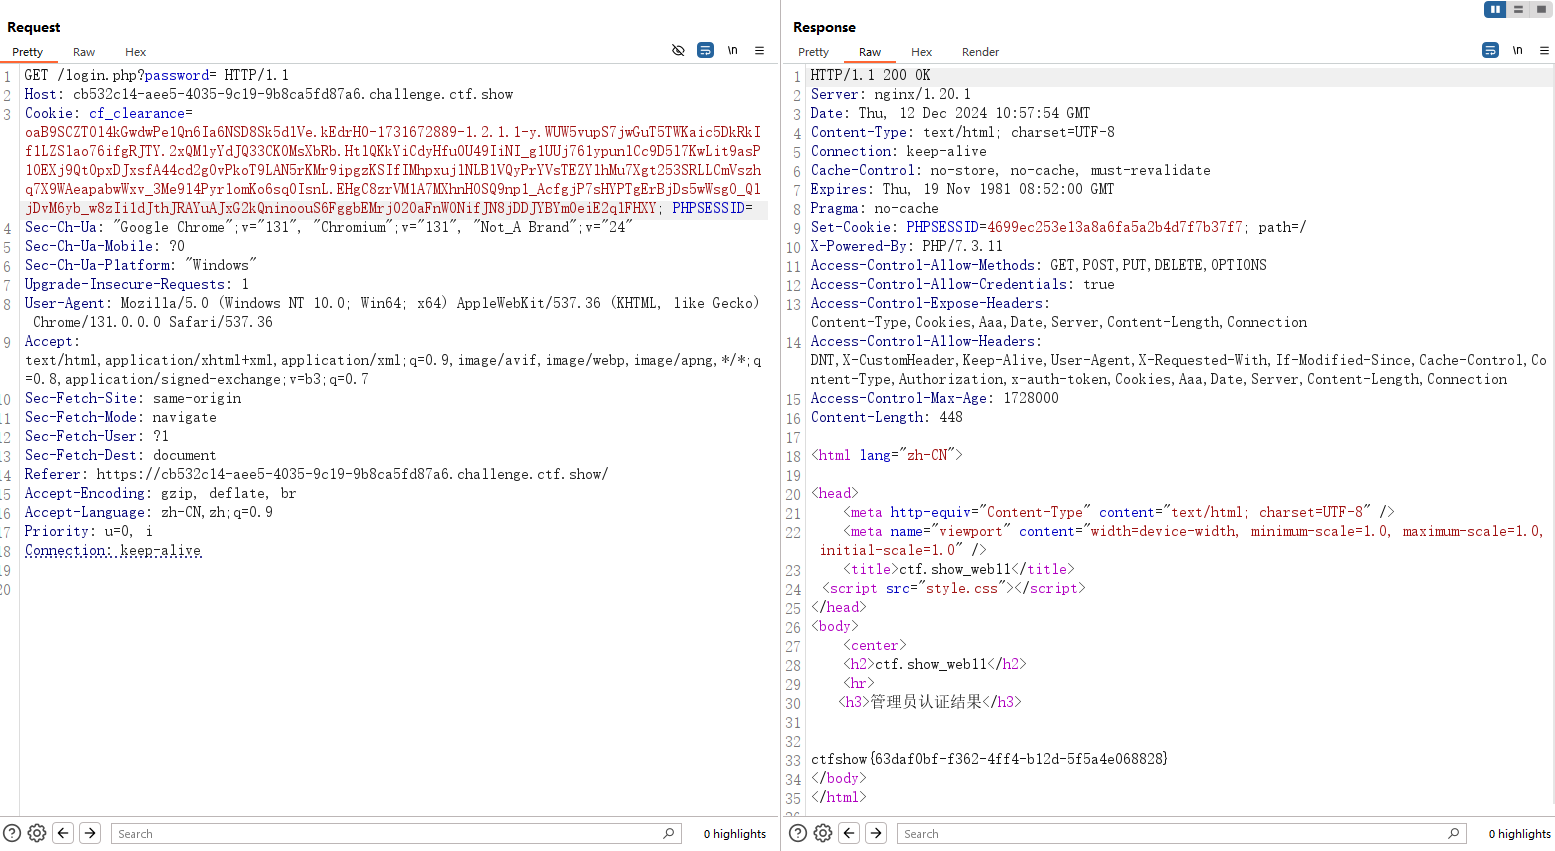Open Response panel hamburger options menu
Screen dimensions: 1555x851
coord(1544,50)
